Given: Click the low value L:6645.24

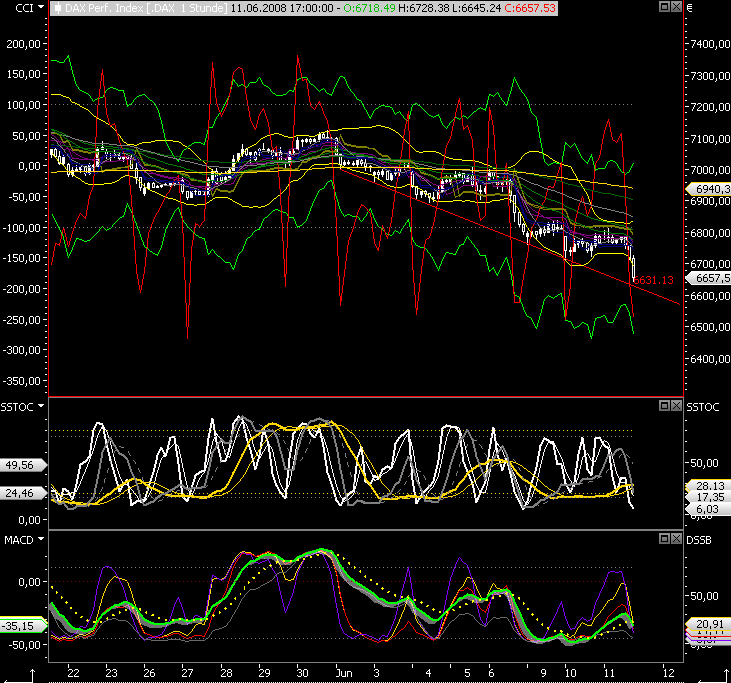Looking at the screenshot, I should click(477, 8).
